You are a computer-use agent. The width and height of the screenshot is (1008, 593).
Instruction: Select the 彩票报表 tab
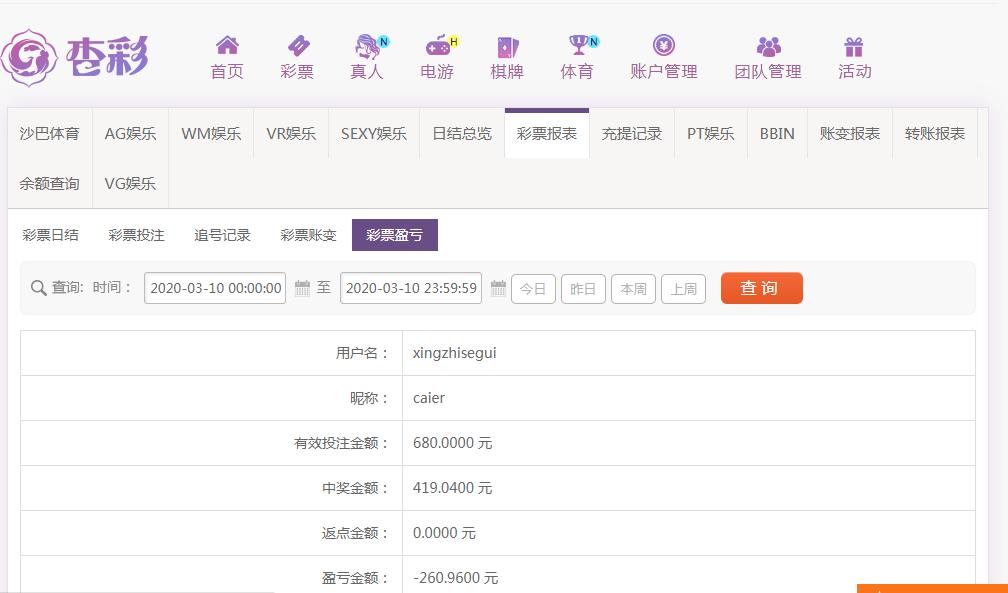[x=547, y=134]
